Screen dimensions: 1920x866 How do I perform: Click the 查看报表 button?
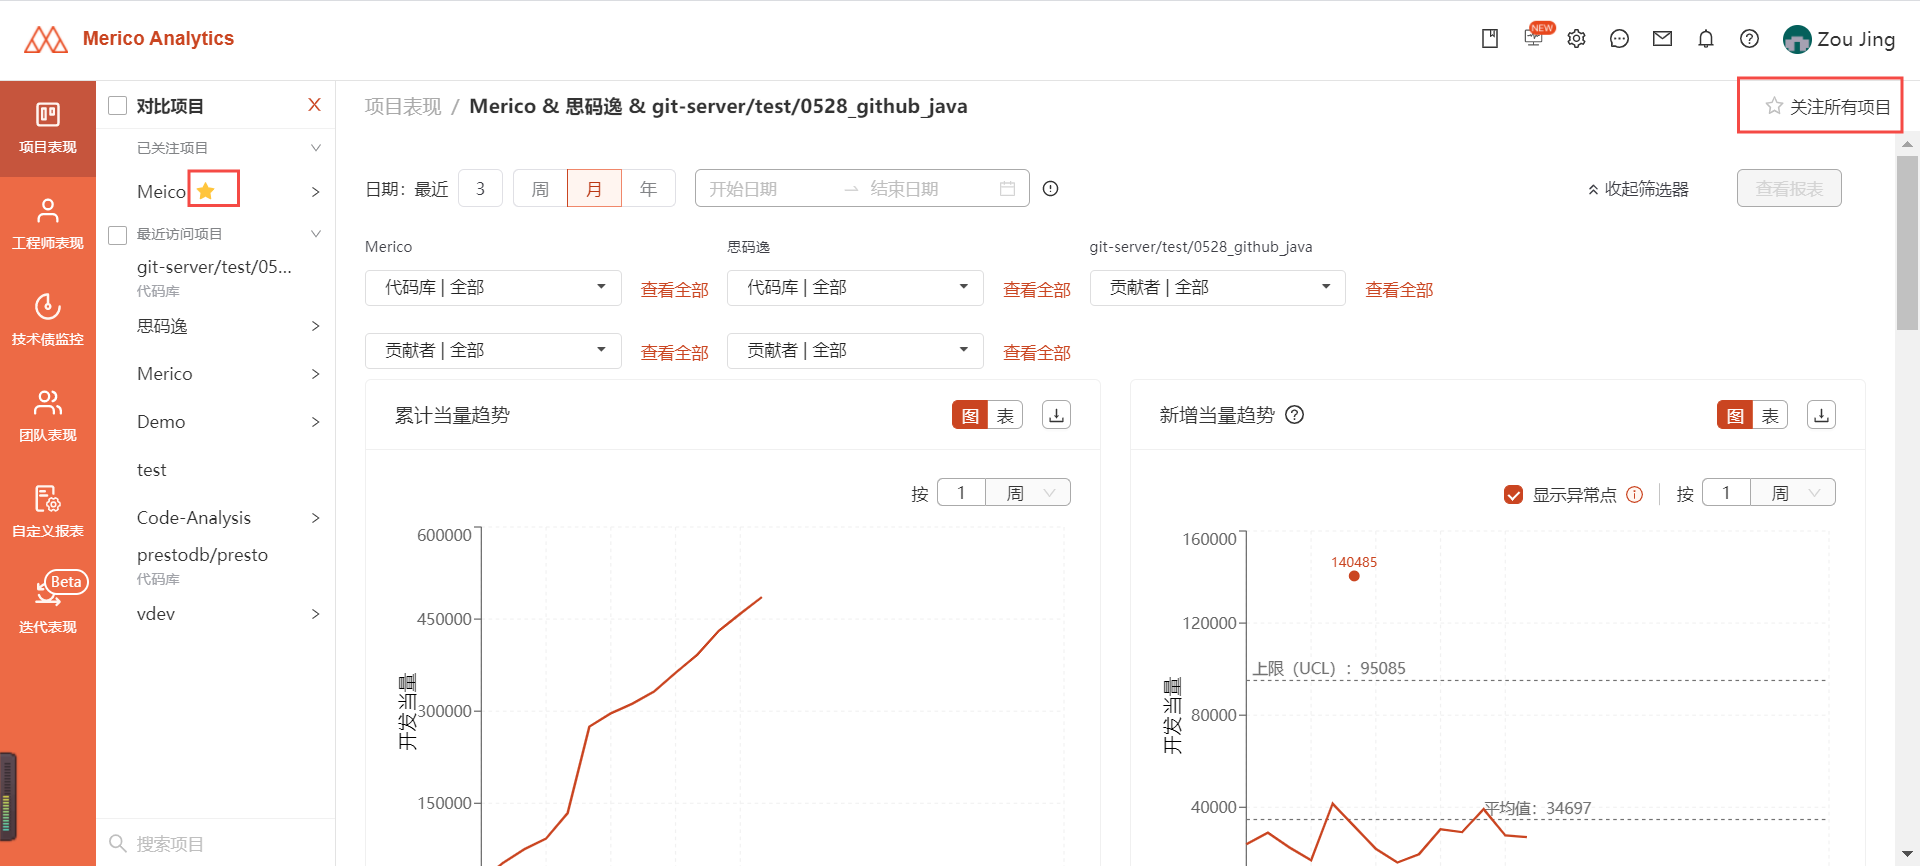(x=1789, y=188)
